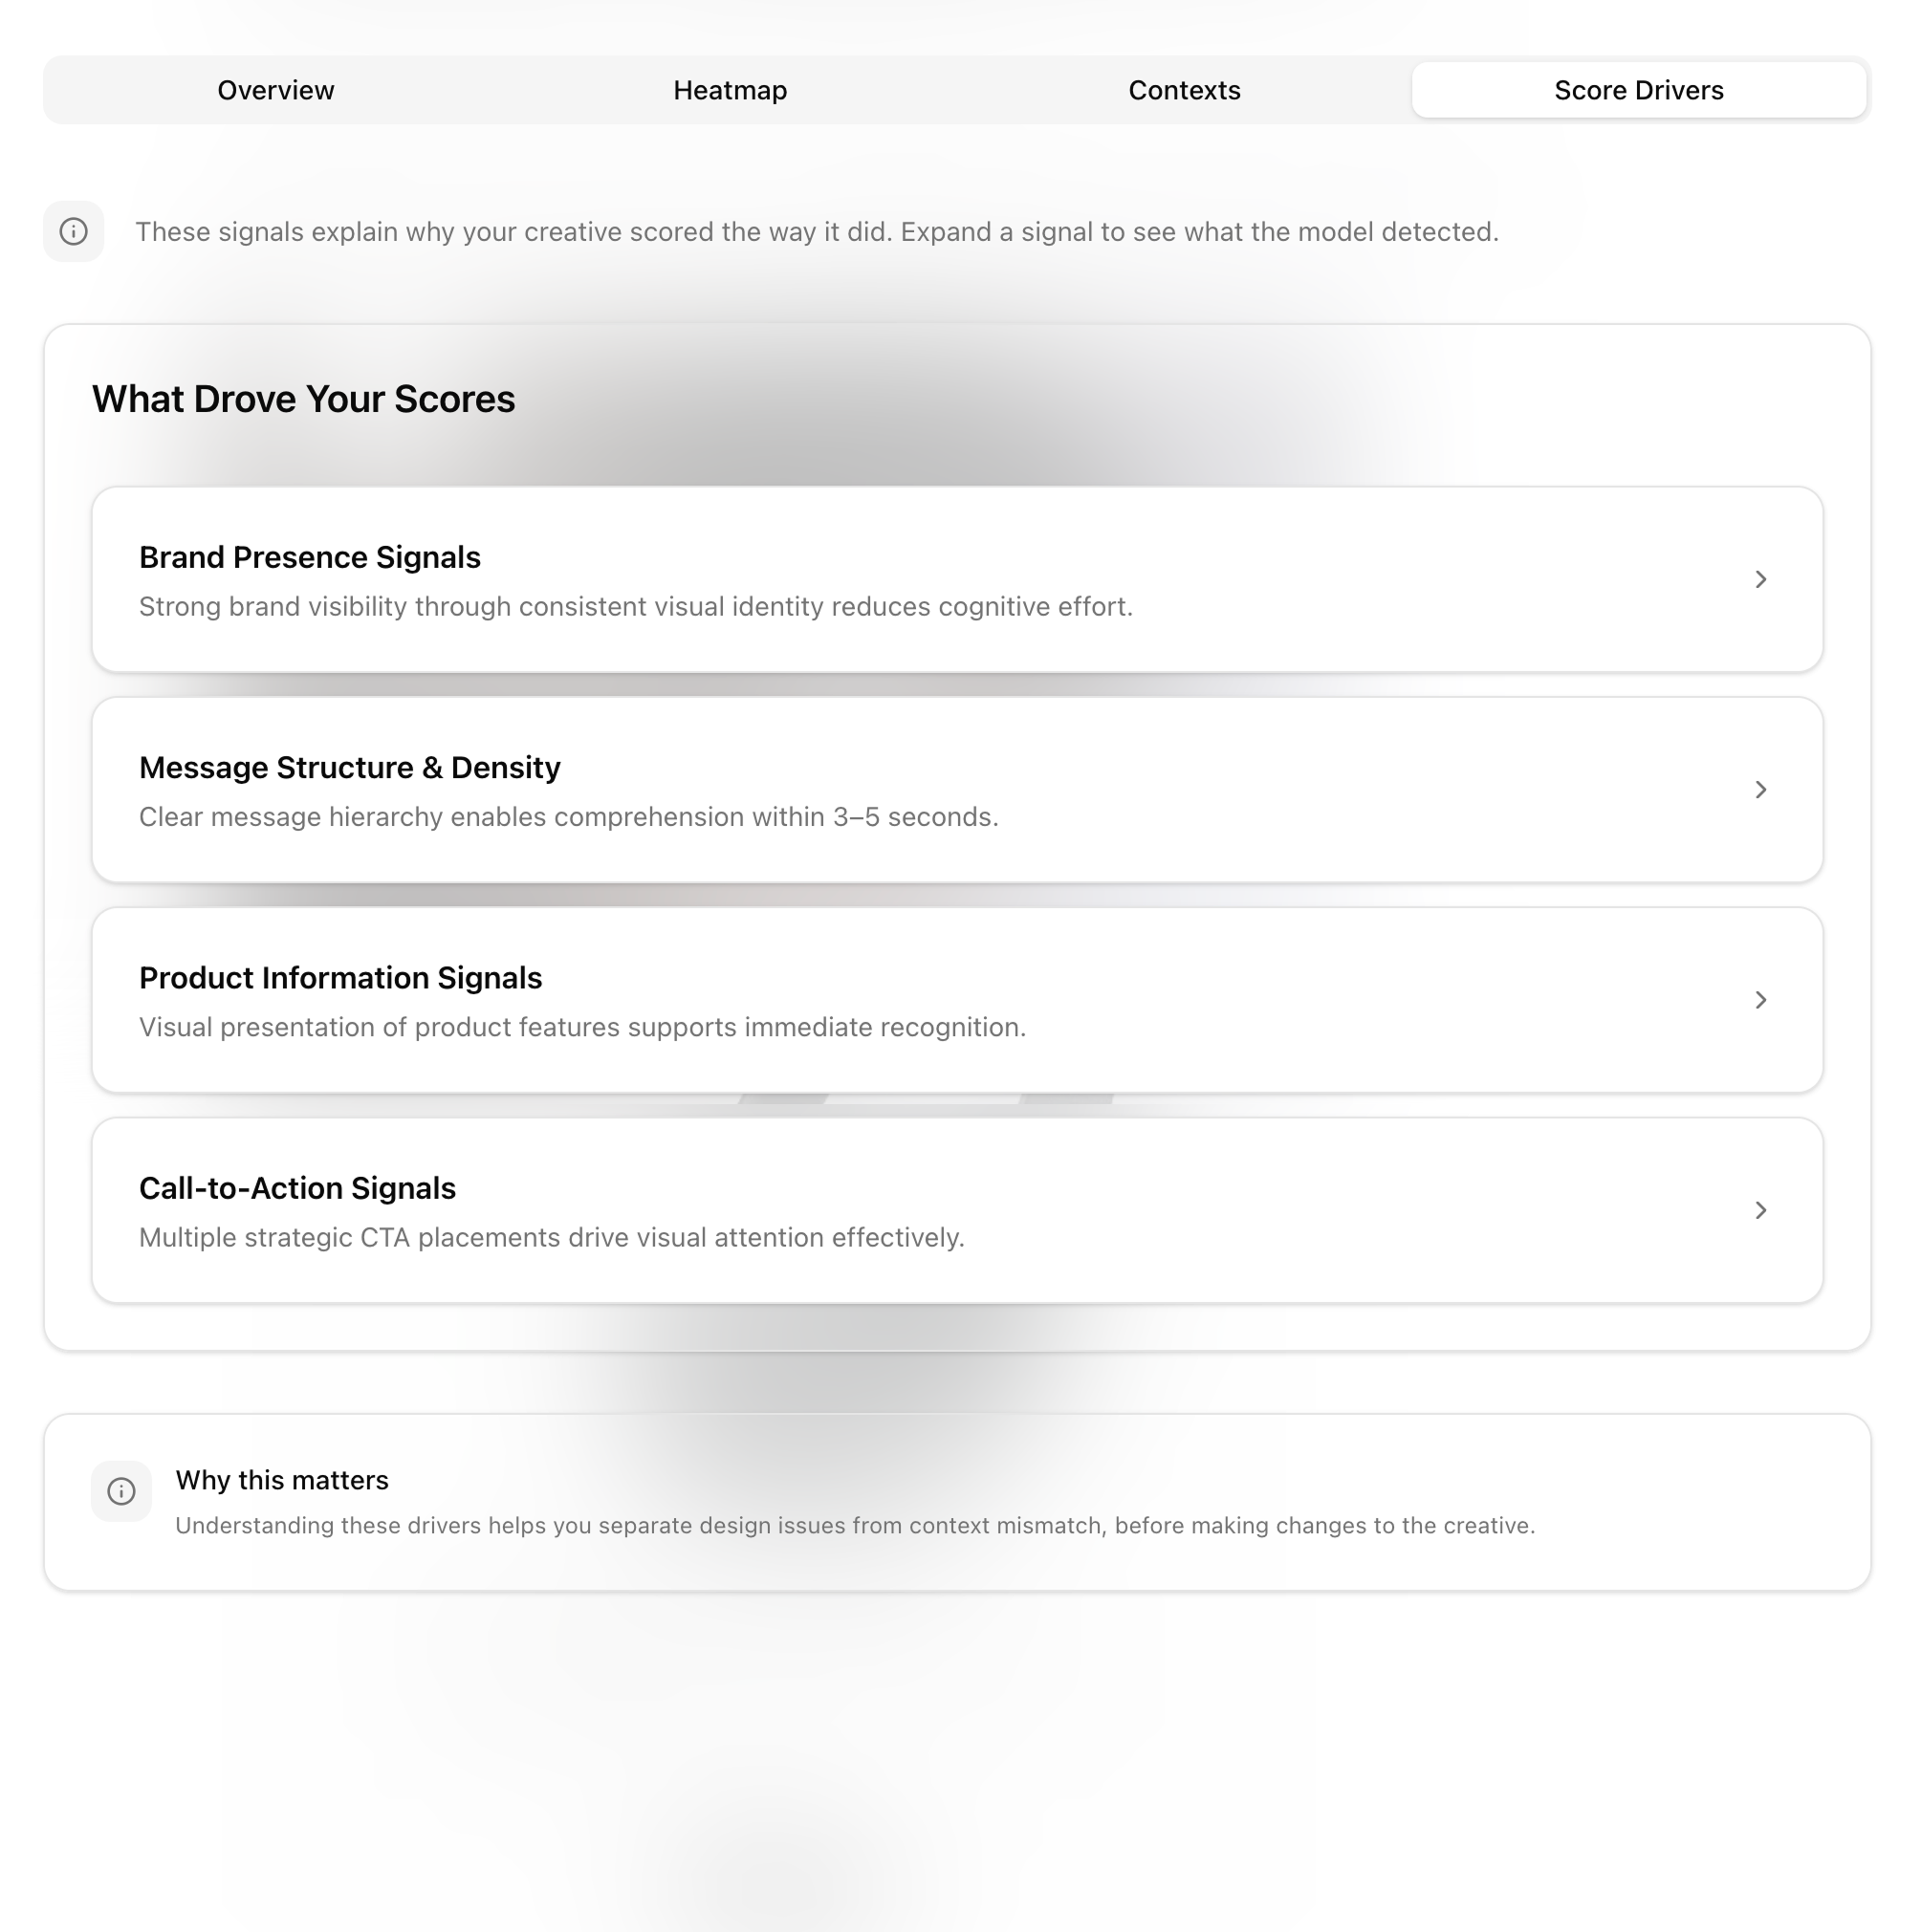Click the Product Information Signals chevron

tap(1760, 1000)
